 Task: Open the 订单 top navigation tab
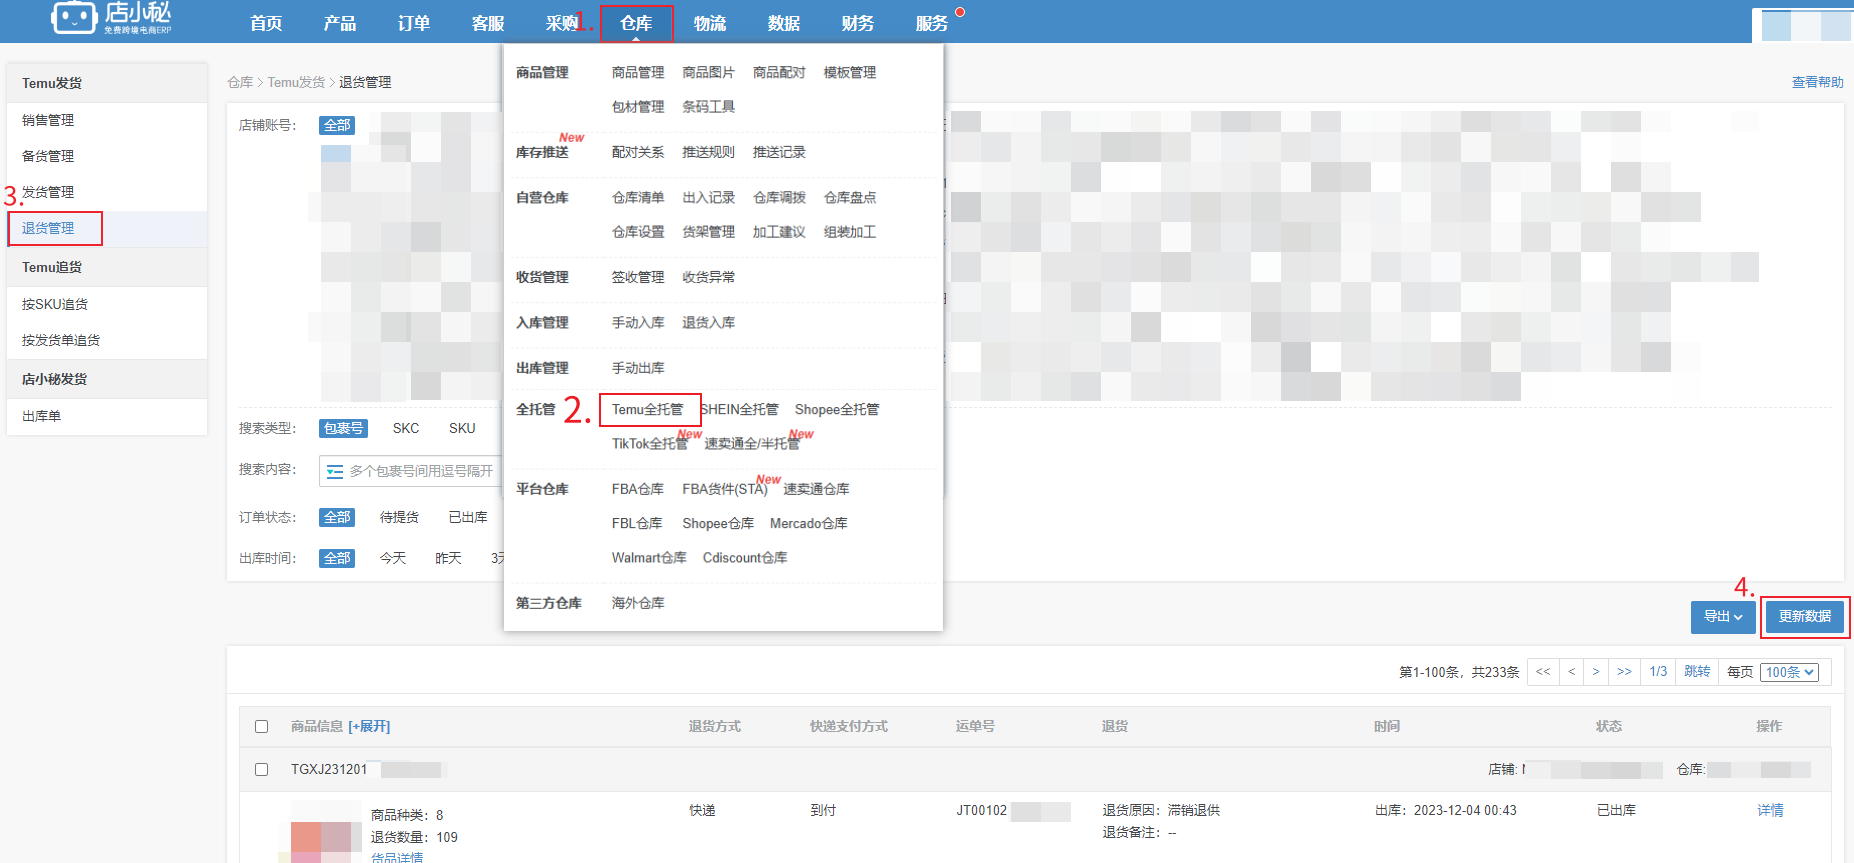point(414,23)
